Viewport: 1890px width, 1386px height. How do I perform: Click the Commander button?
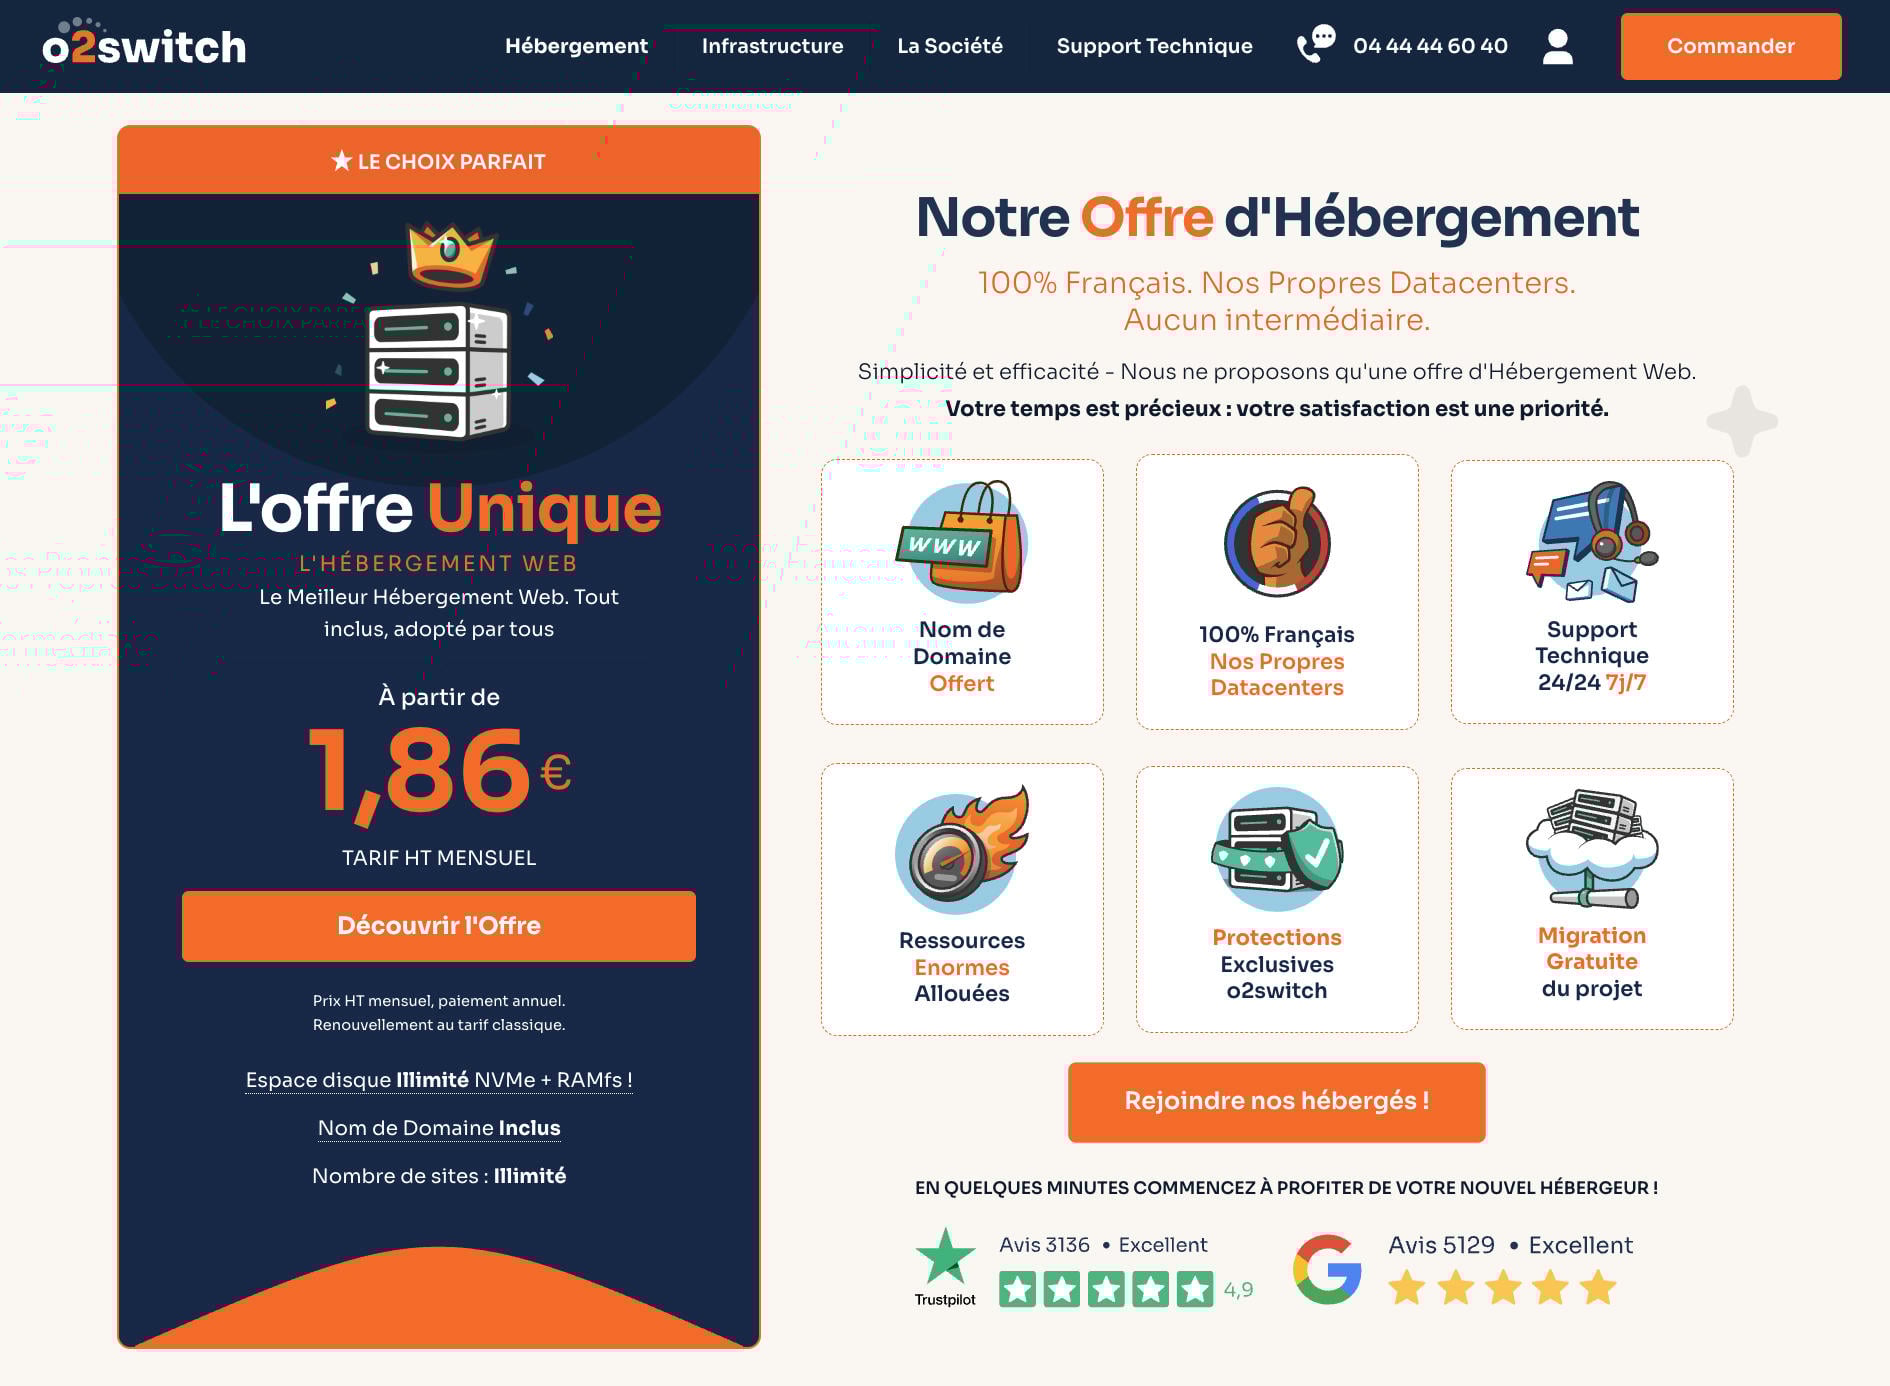point(1730,45)
